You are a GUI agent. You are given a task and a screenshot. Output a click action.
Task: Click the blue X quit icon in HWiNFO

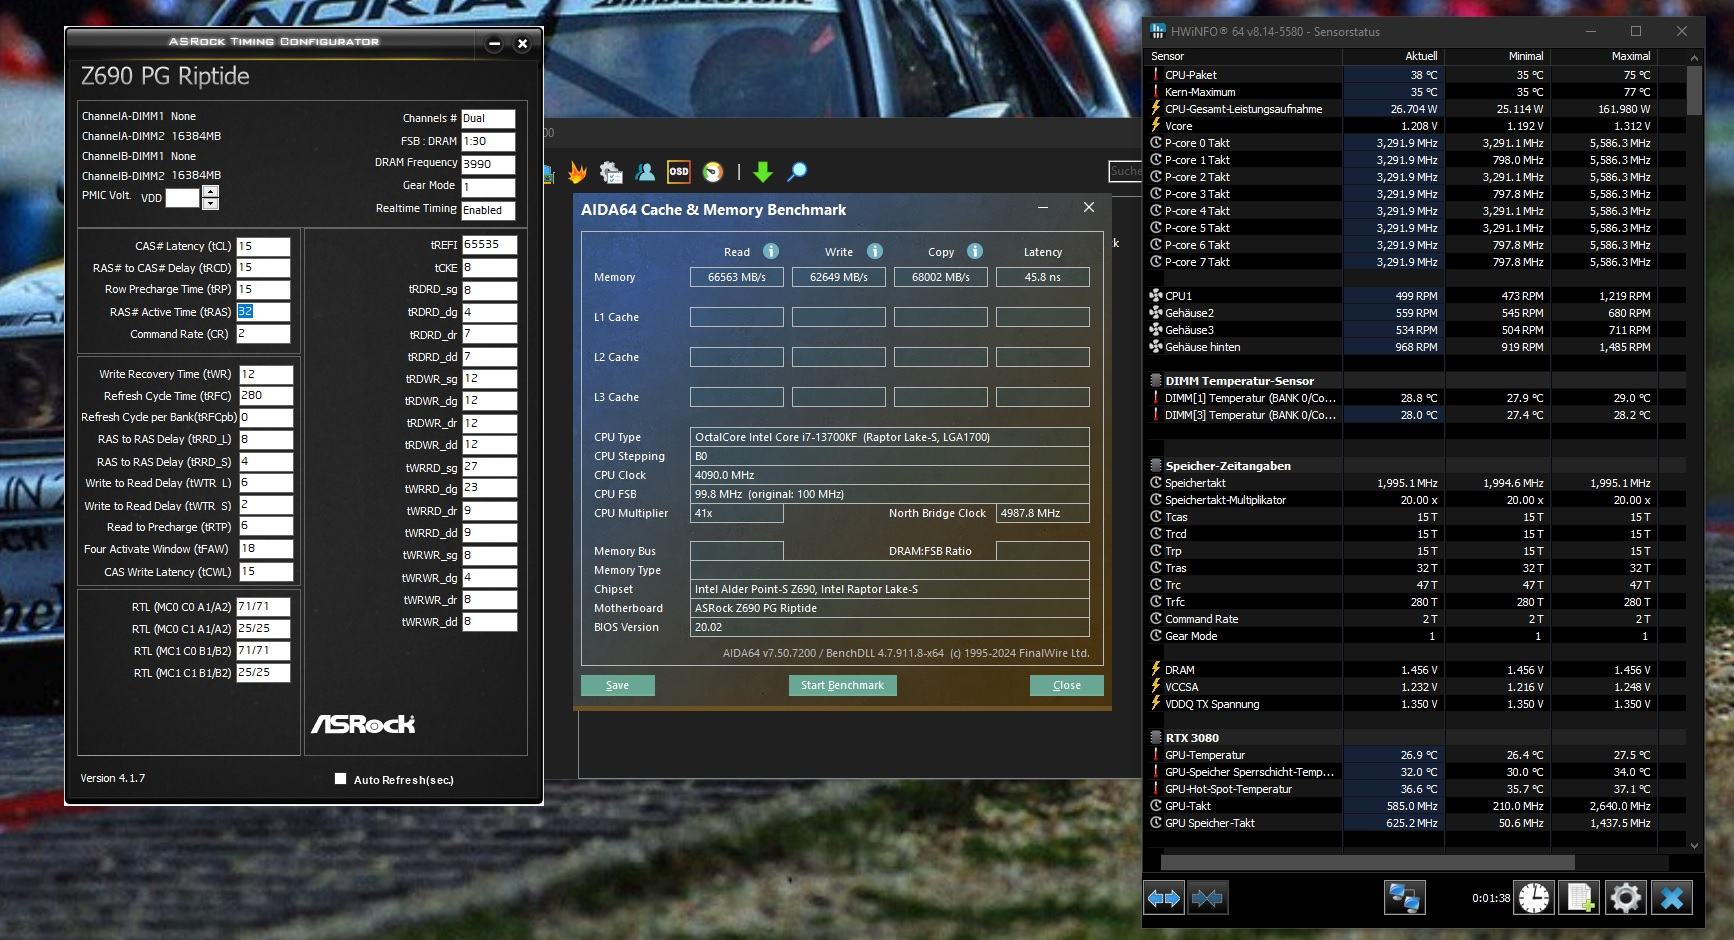pyautogui.click(x=1672, y=898)
